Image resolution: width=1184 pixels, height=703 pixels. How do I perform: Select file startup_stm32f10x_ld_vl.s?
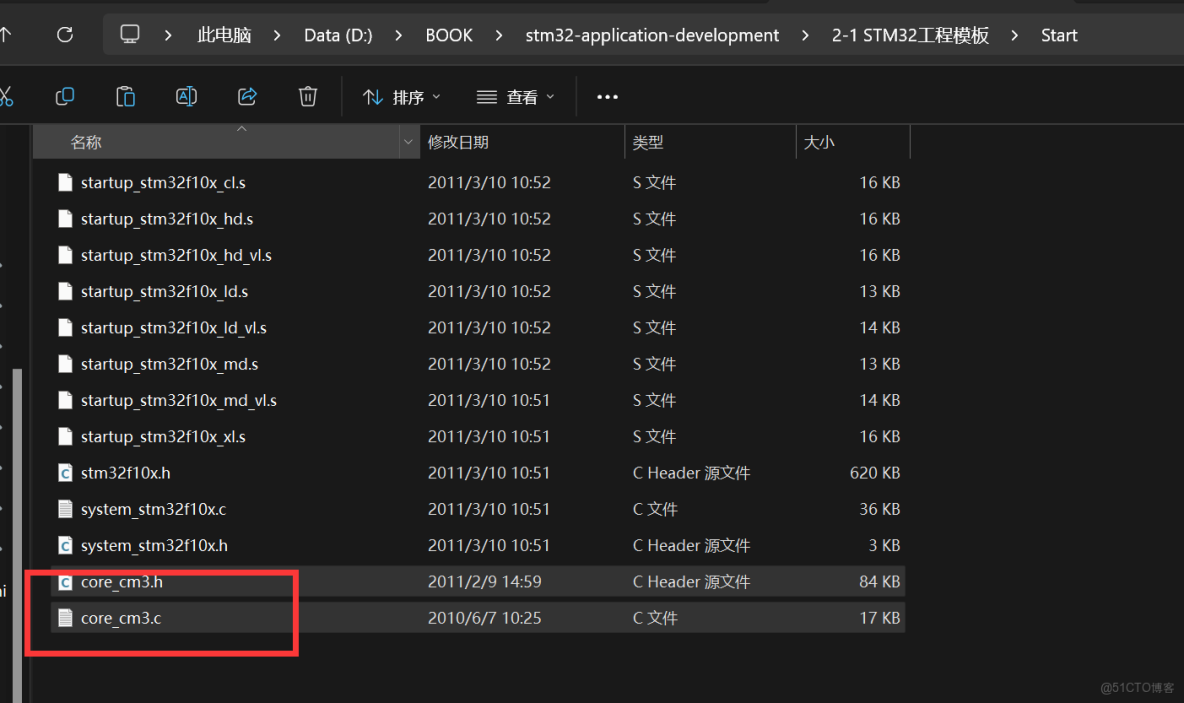point(174,328)
